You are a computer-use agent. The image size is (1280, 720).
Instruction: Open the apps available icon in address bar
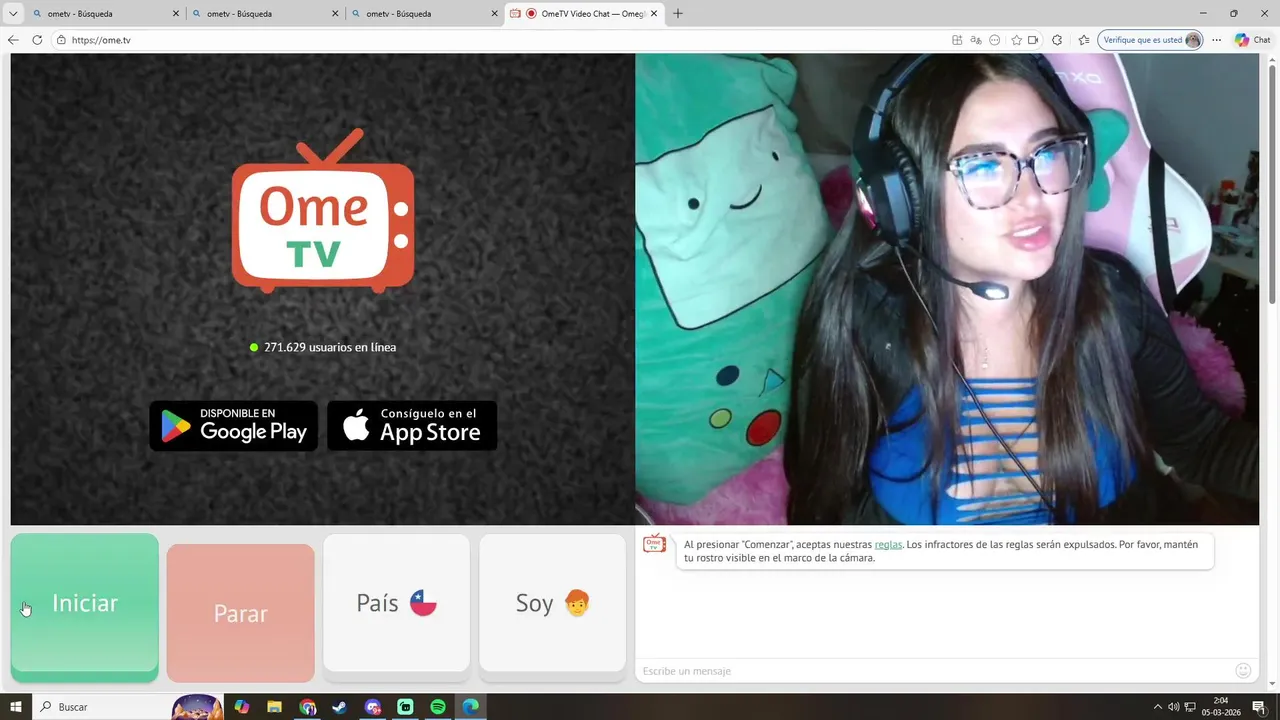point(957,40)
